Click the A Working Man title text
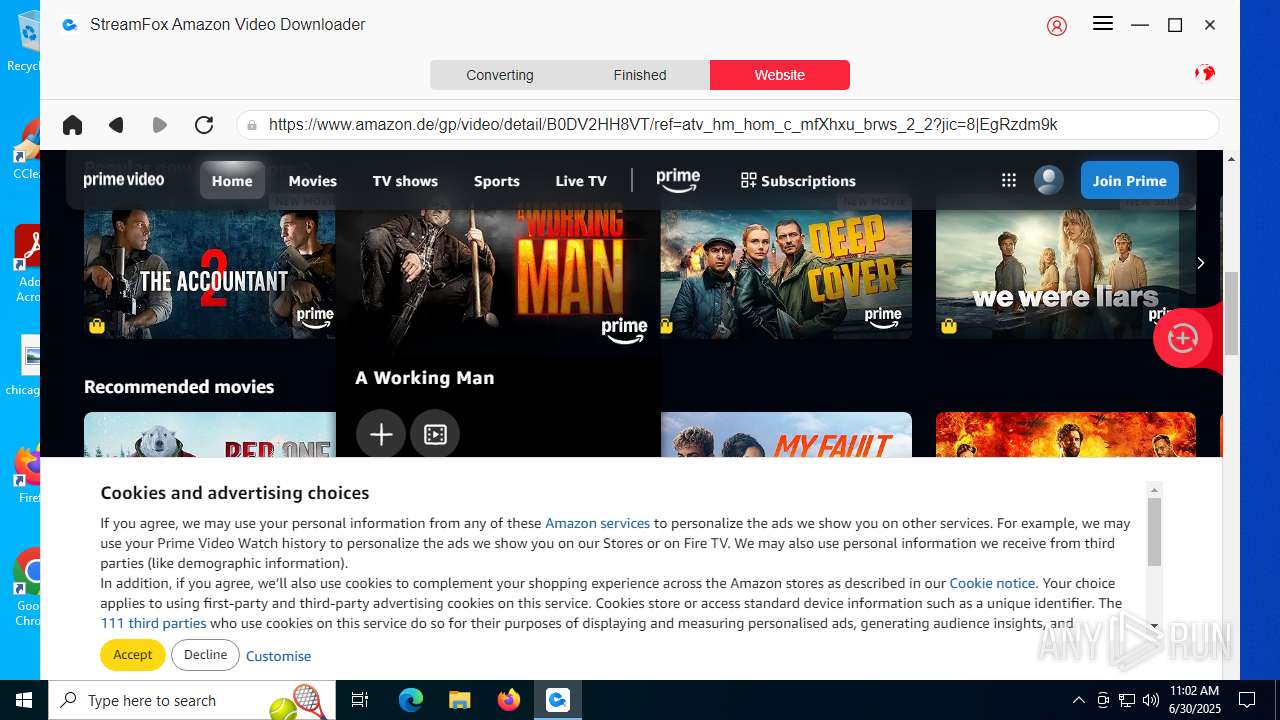 pos(425,378)
